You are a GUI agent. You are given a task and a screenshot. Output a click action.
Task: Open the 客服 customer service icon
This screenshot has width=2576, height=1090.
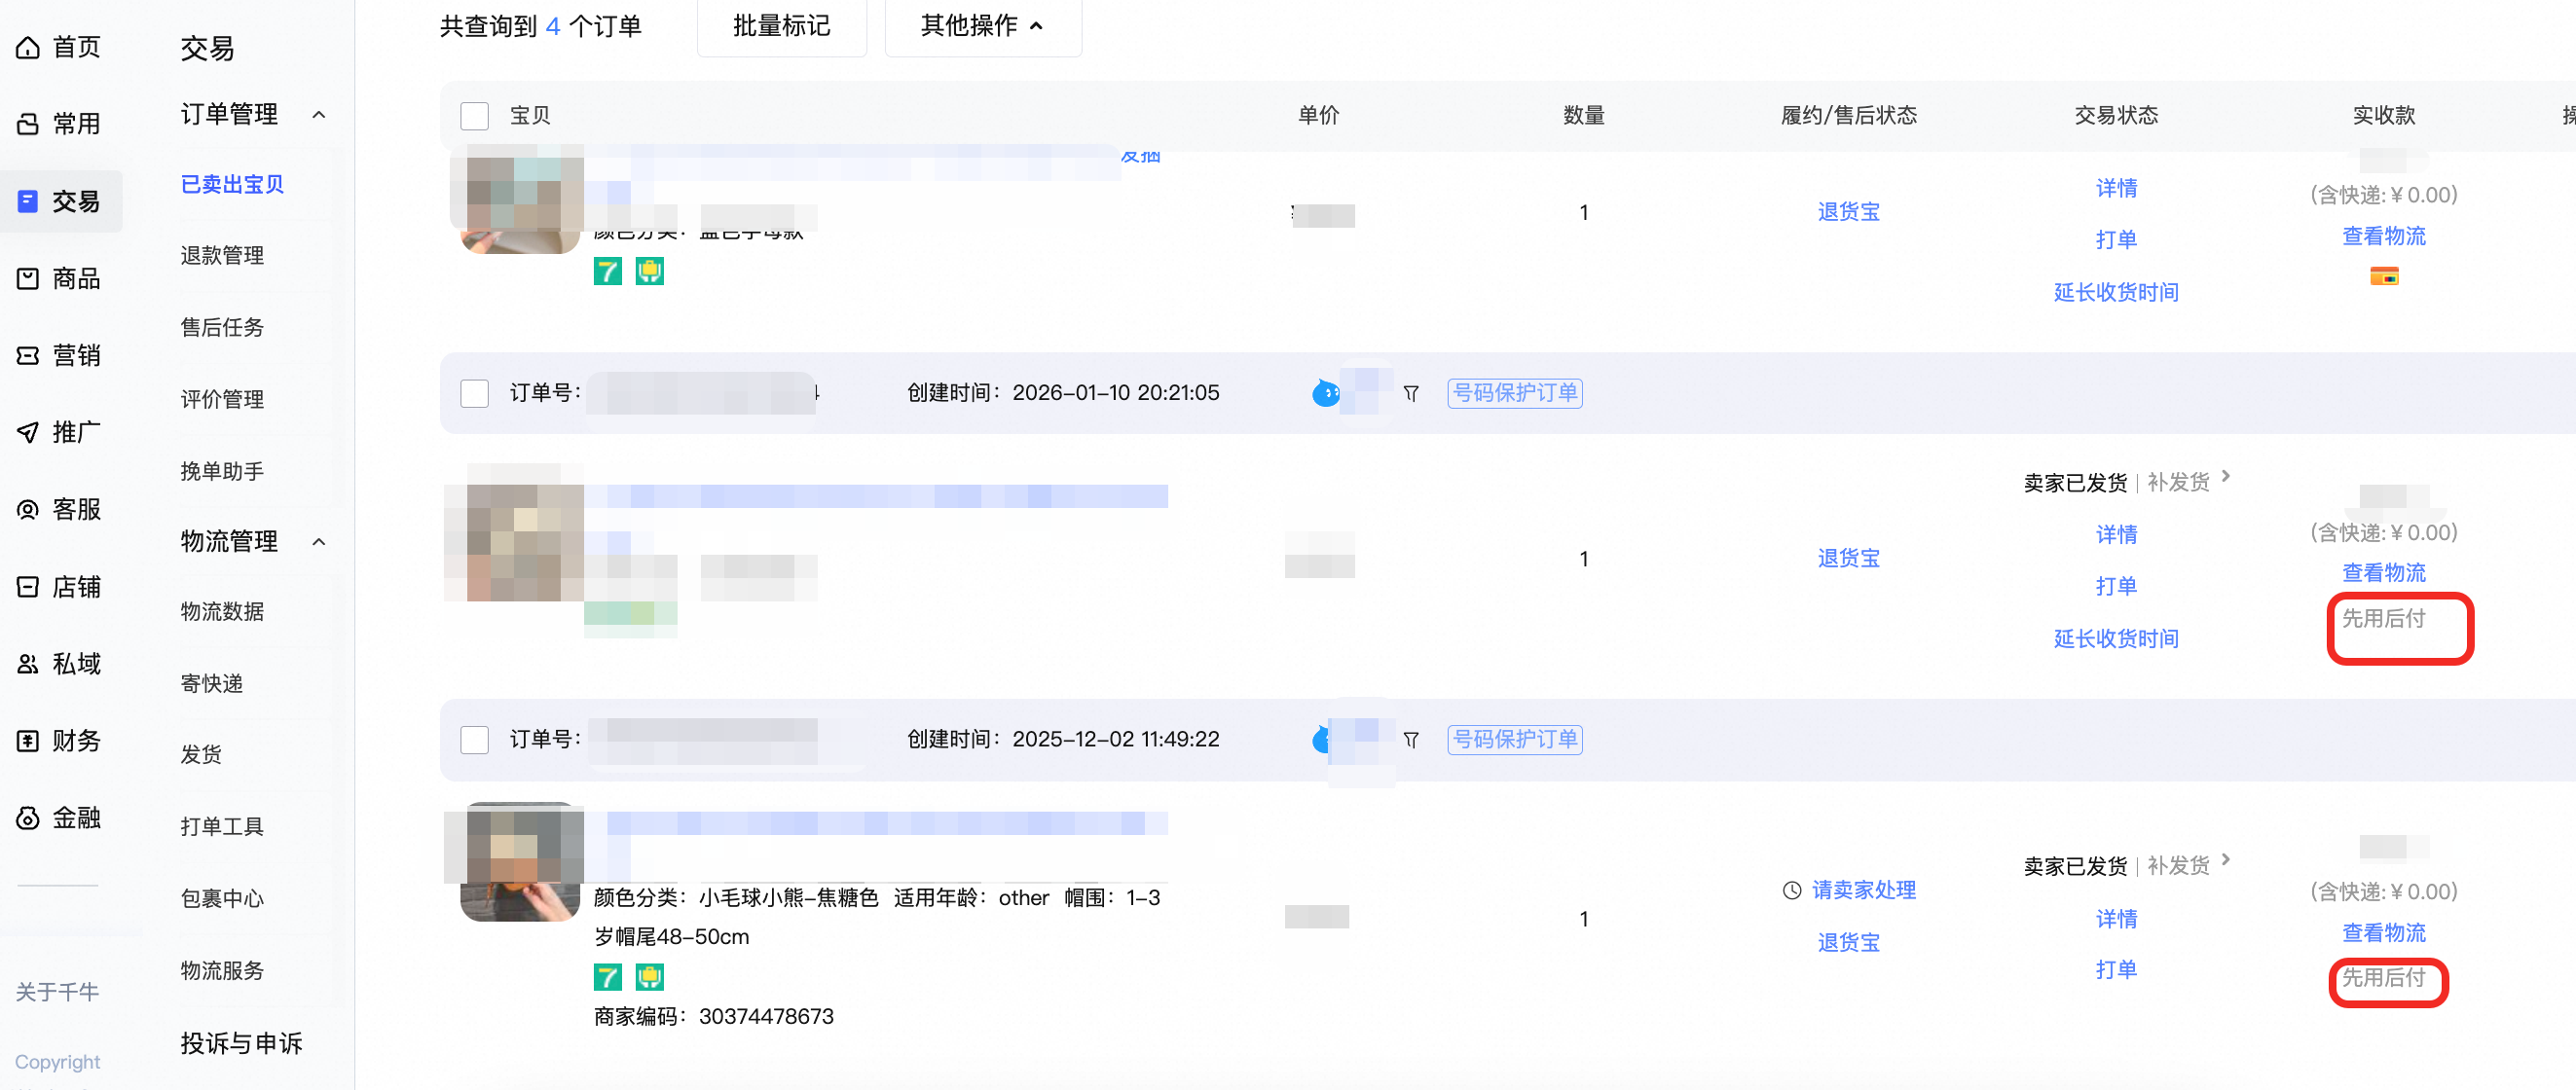(28, 509)
